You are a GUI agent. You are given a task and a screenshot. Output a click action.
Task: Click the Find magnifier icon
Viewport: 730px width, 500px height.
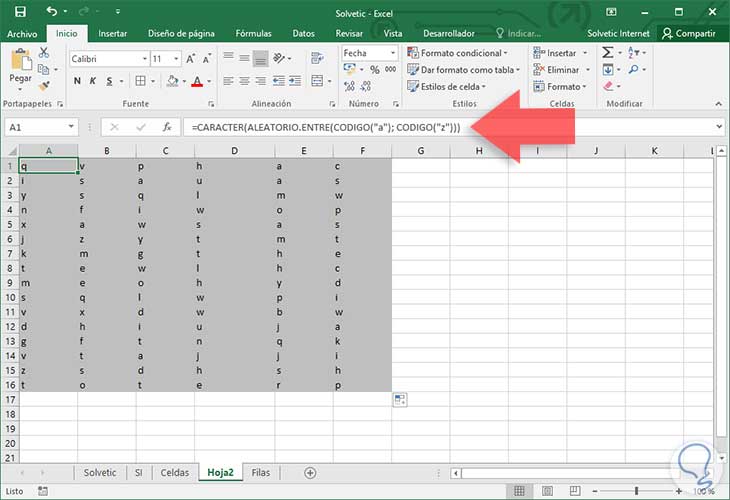[x=633, y=69]
